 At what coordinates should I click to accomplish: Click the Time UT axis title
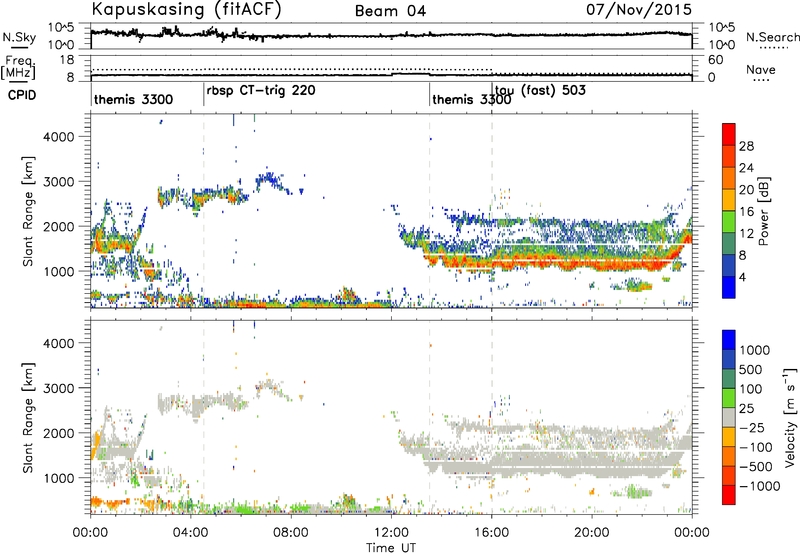point(391,548)
